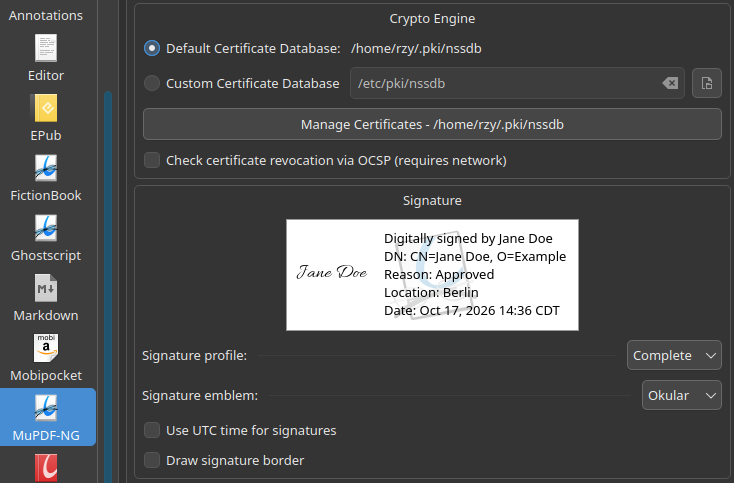
Task: Click the sidebar vertical scrollbar
Action: [108, 285]
